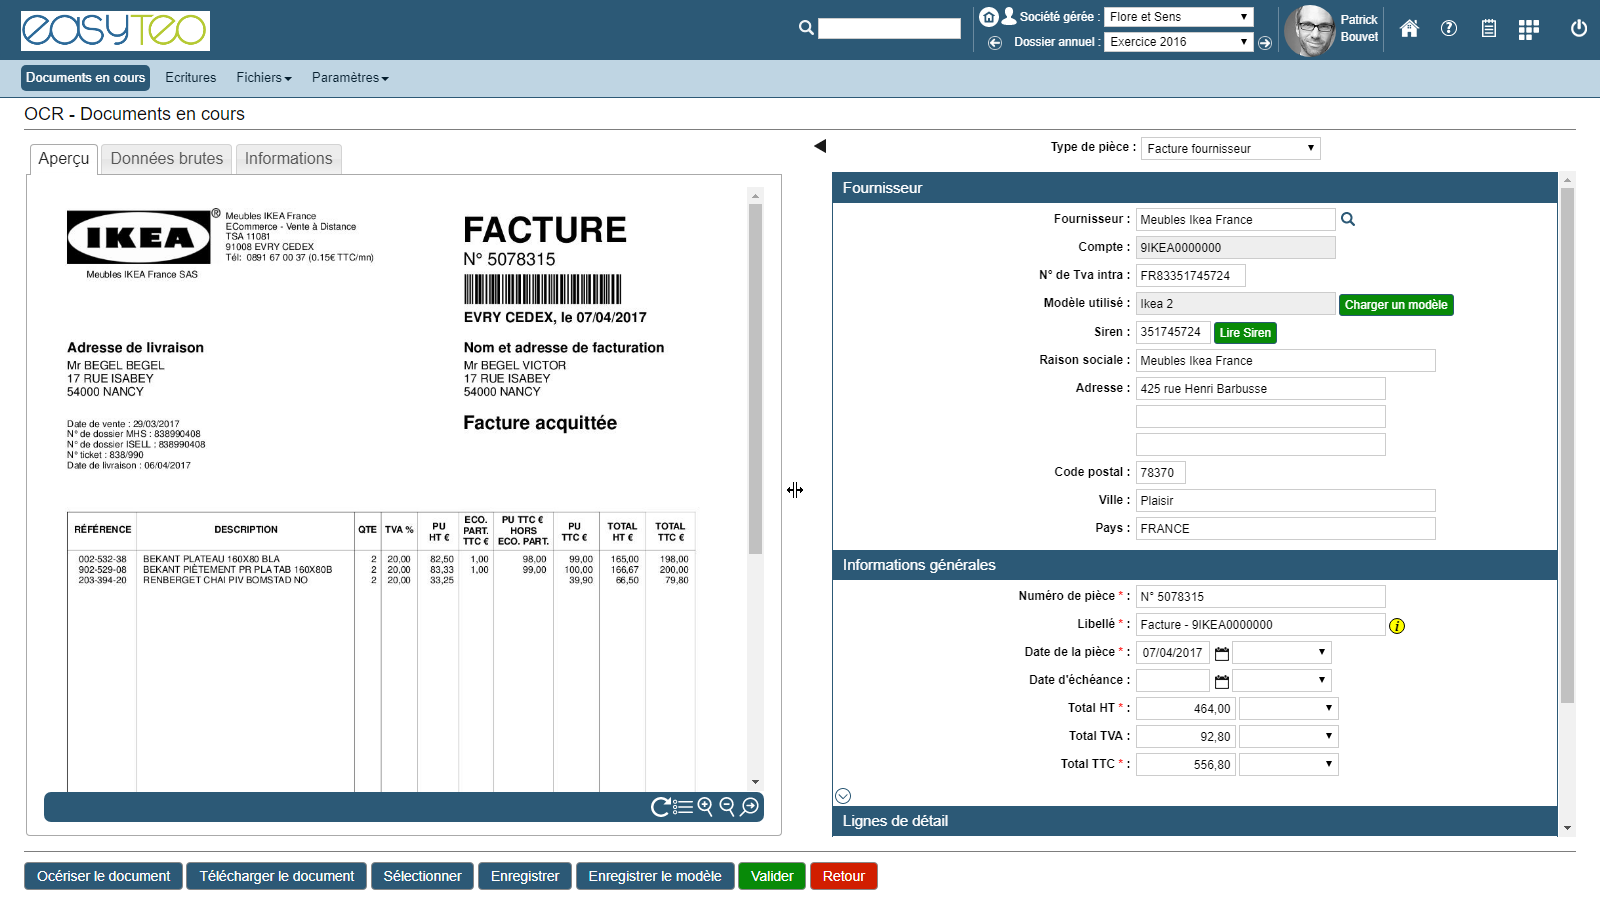
Task: Open the Société gérée dropdown
Action: pos(1178,17)
